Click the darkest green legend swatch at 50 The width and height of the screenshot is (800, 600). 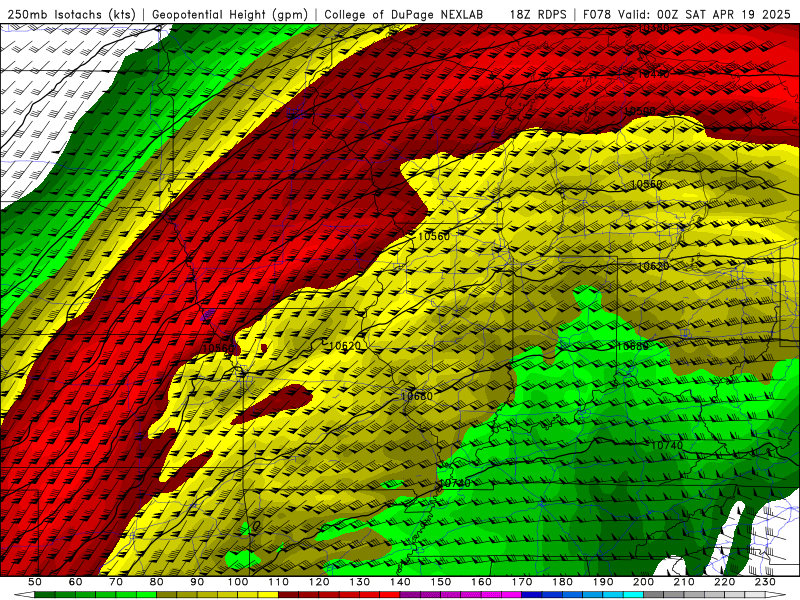[x=45, y=595]
